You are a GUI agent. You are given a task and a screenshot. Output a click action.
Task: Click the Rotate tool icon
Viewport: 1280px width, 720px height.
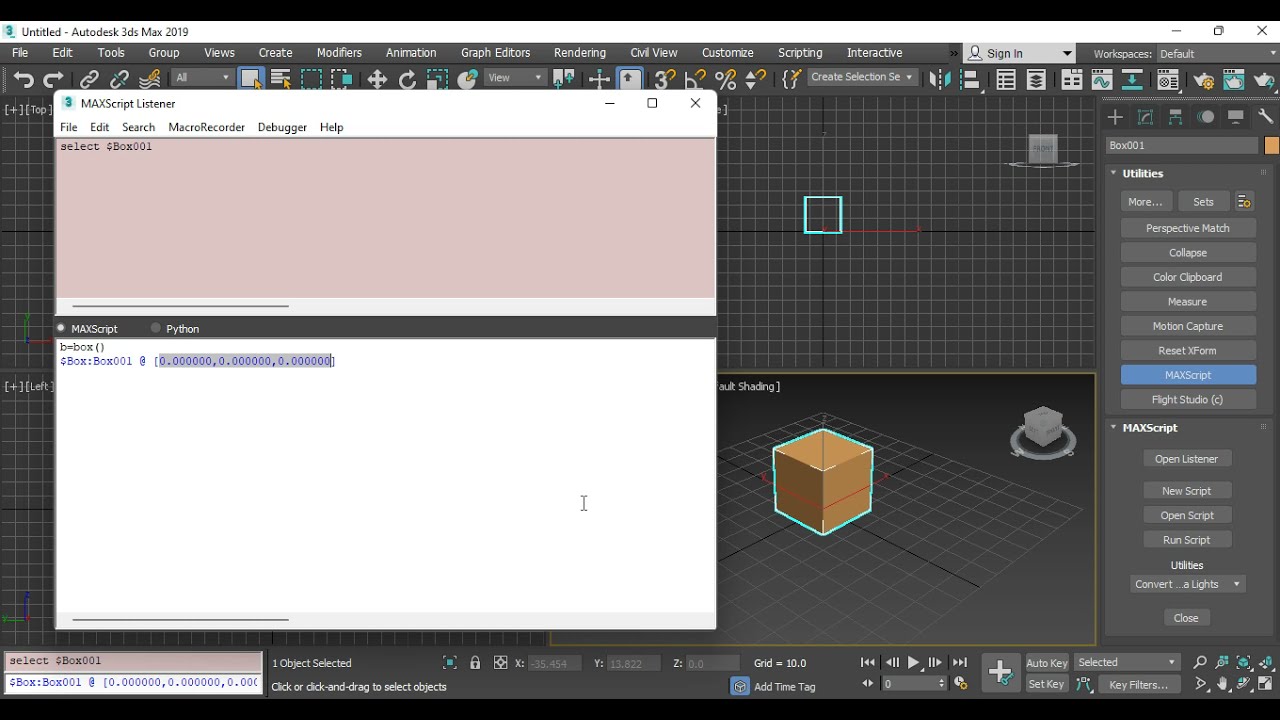coord(407,79)
